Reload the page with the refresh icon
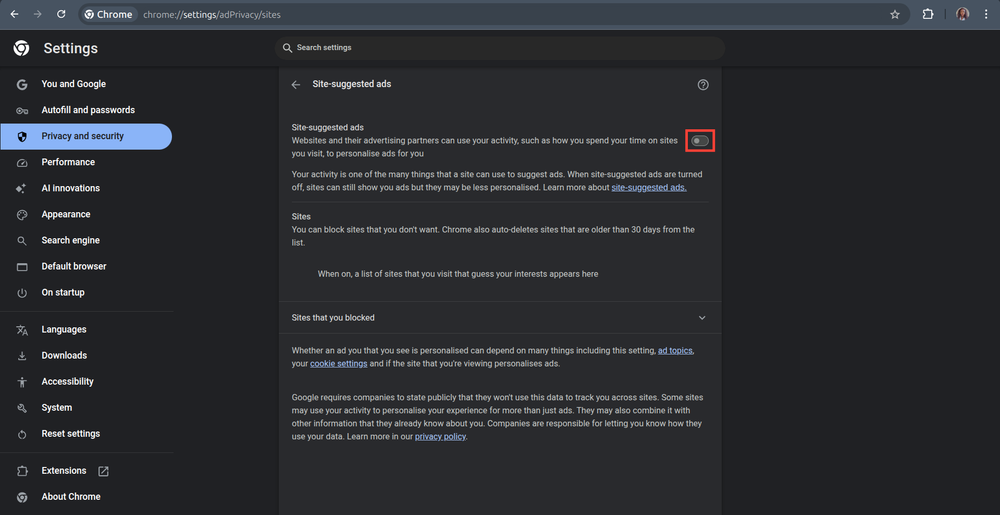Screen dimensions: 1000x515 [61, 15]
